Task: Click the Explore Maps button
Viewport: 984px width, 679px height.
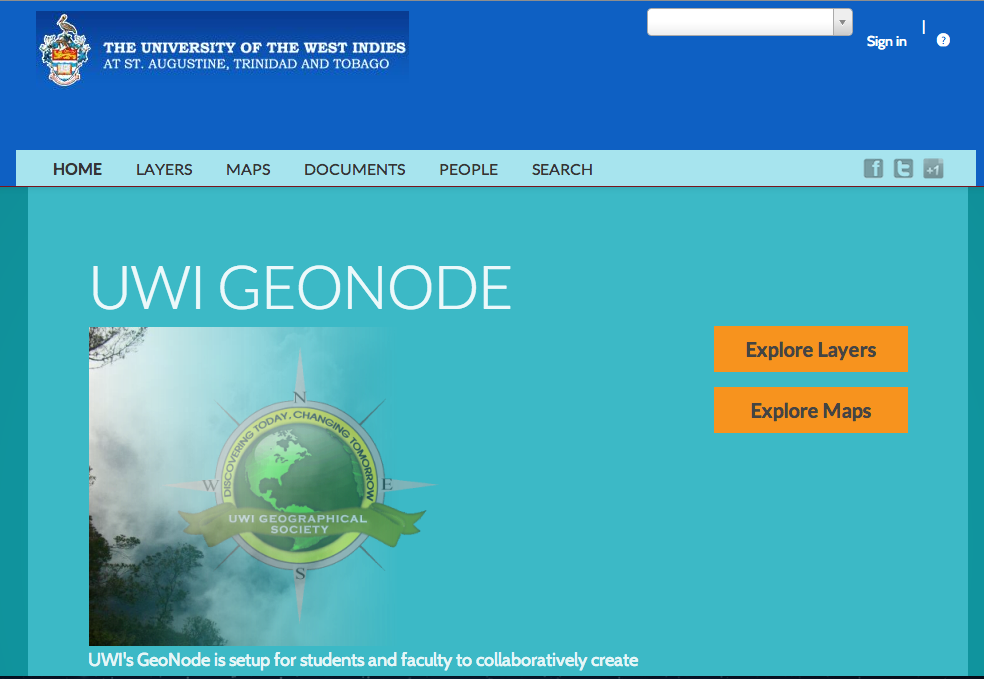Action: (811, 410)
